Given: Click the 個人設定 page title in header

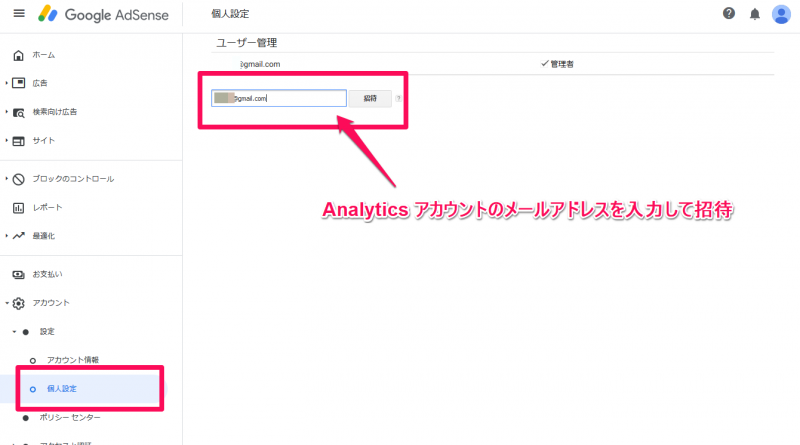Looking at the screenshot, I should click(x=230, y=14).
